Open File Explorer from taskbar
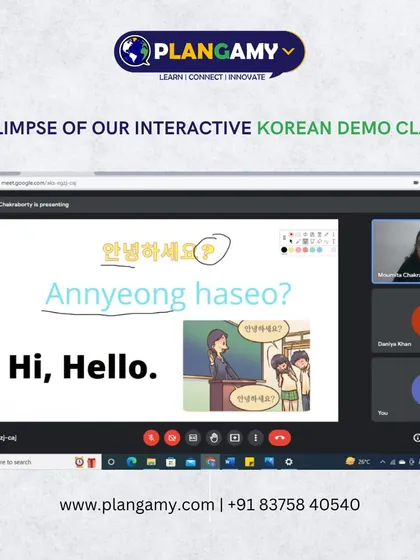Image resolution: width=420 pixels, height=560 pixels. (151, 462)
